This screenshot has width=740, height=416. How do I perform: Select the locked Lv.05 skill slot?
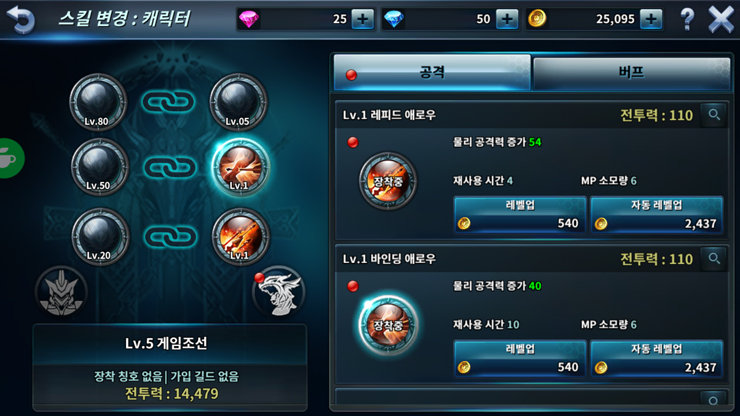click(x=238, y=102)
